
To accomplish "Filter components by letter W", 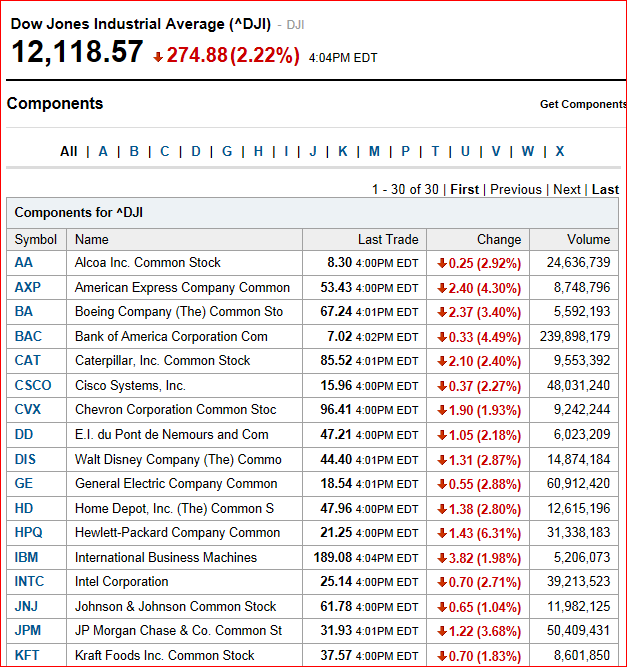I will [528, 151].
